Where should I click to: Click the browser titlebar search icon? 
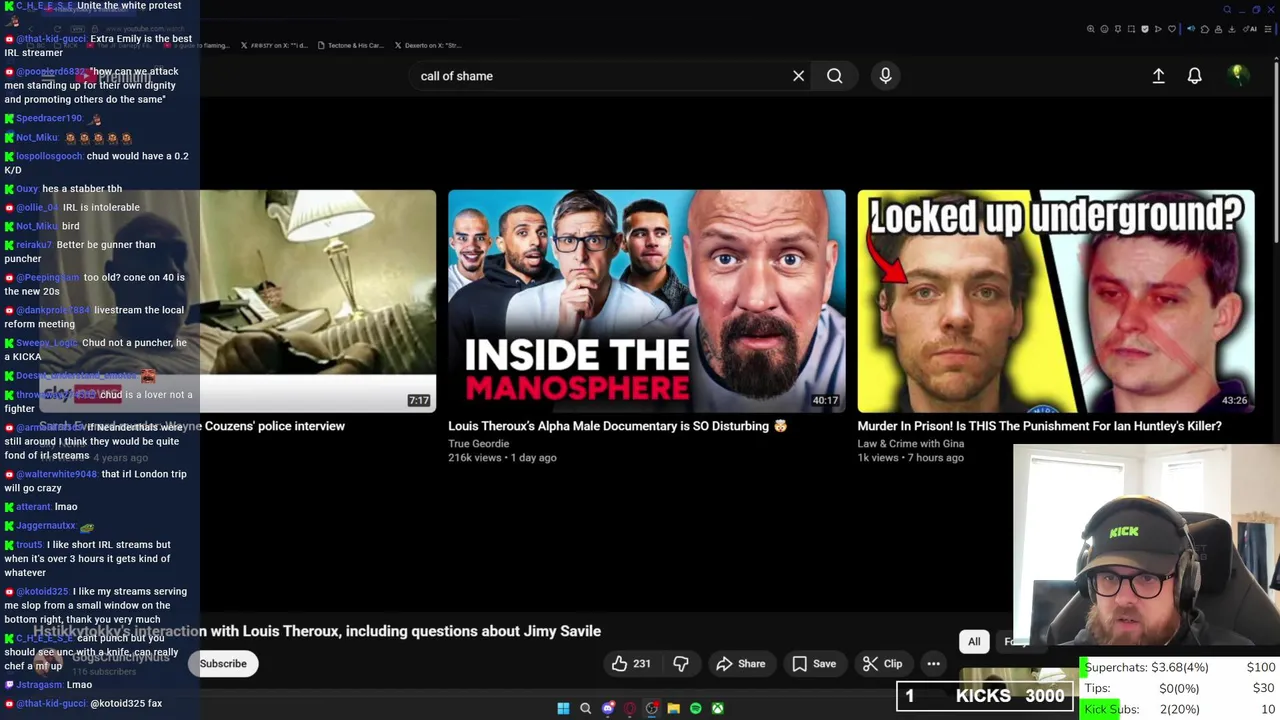[1227, 10]
